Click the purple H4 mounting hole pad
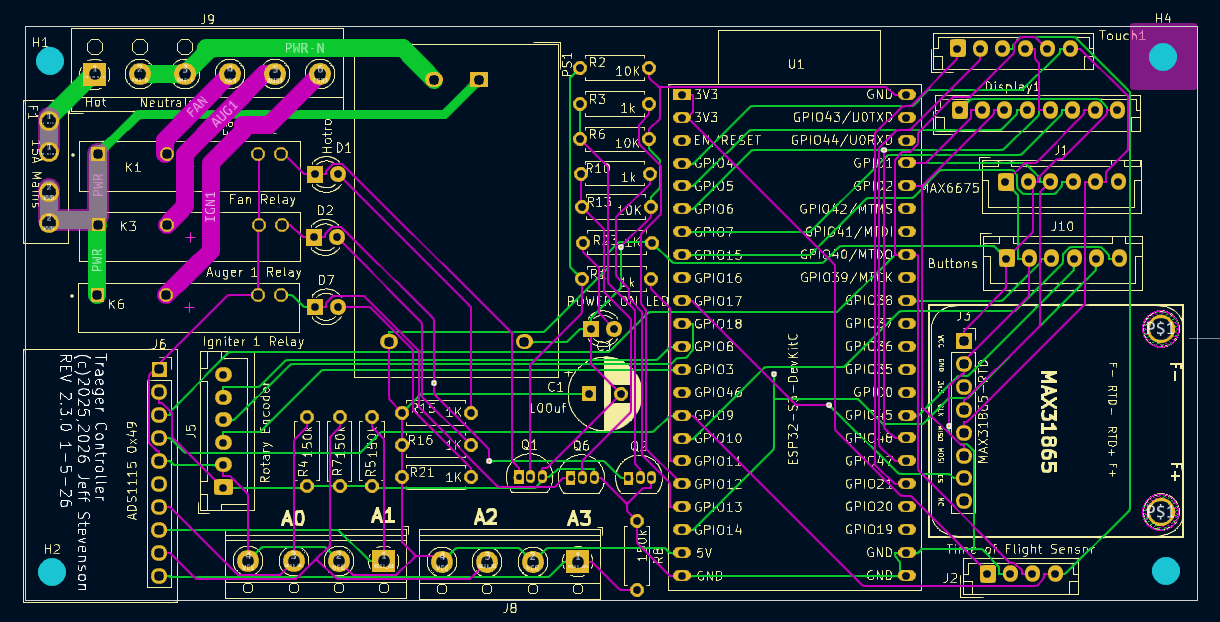This screenshot has width=1220, height=622. [x=1162, y=58]
